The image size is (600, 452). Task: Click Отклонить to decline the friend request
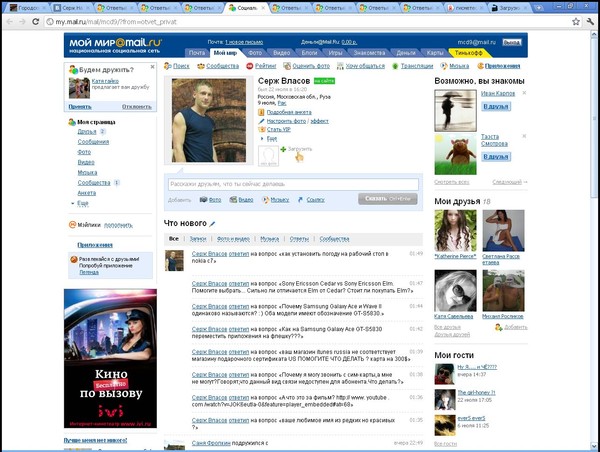tap(138, 105)
